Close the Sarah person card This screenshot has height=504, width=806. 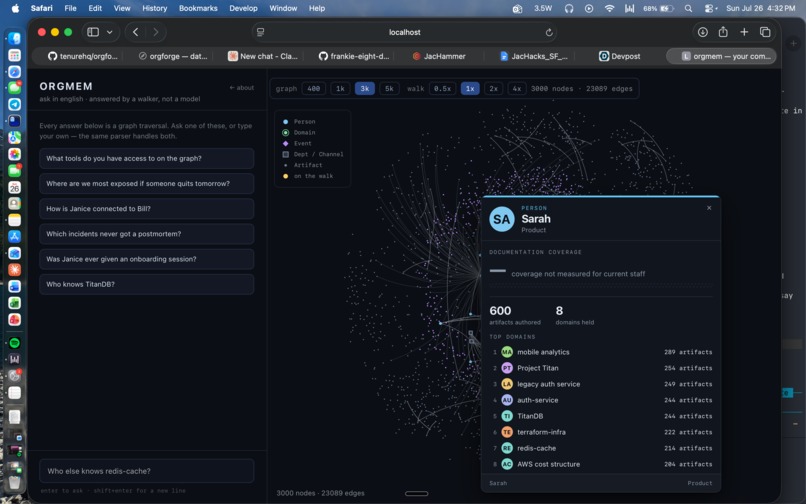(709, 208)
